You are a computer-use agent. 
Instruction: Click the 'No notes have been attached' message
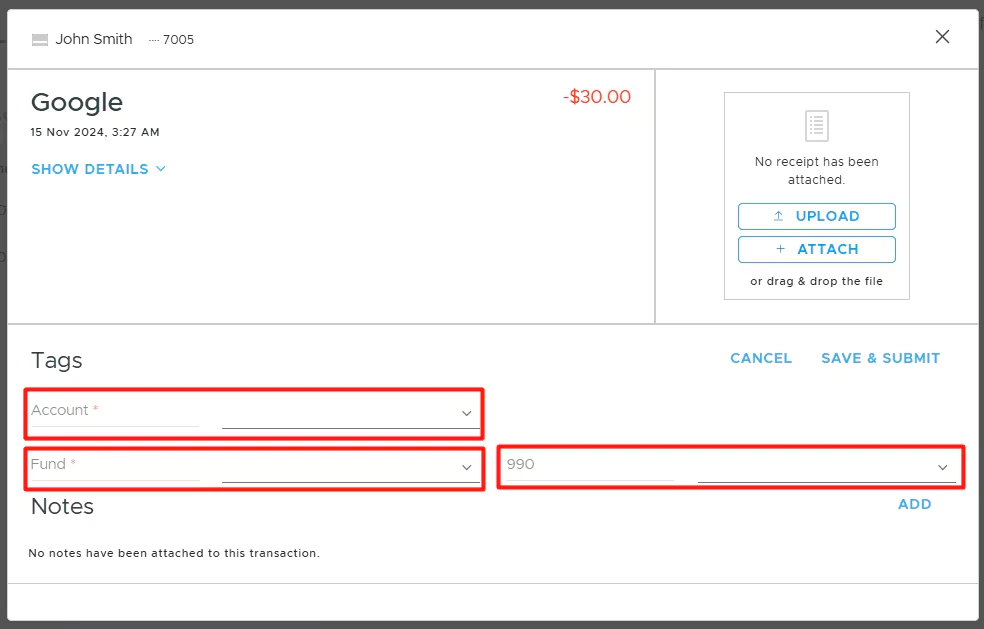[x=174, y=553]
